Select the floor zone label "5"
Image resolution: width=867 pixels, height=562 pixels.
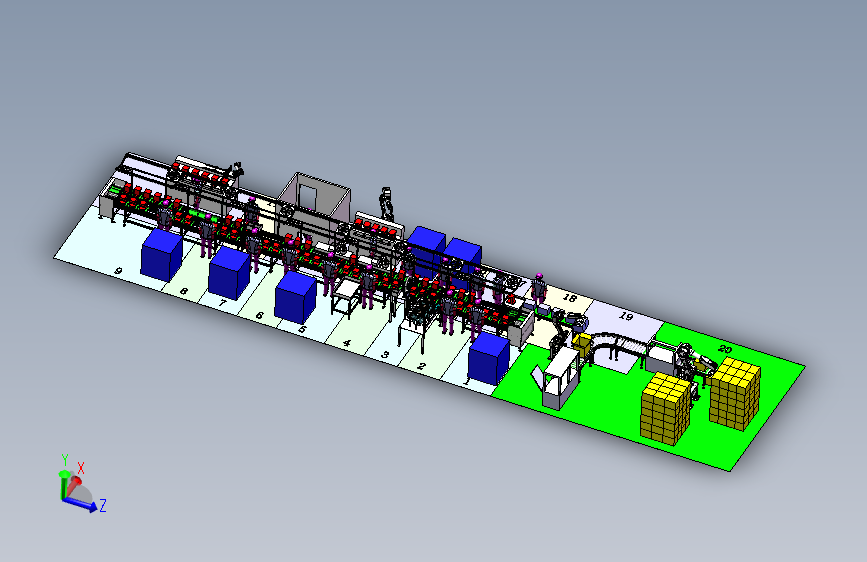301,330
